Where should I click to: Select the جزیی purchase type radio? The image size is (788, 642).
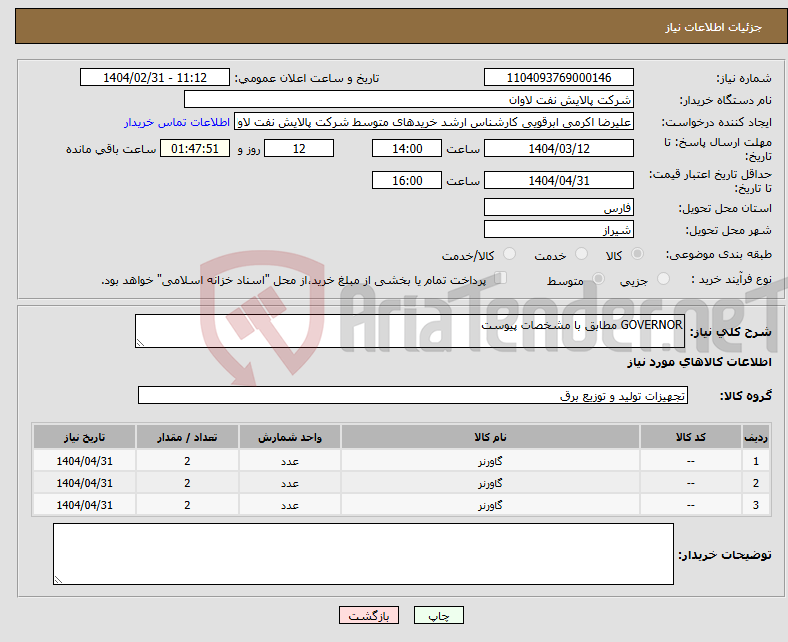pos(663,279)
